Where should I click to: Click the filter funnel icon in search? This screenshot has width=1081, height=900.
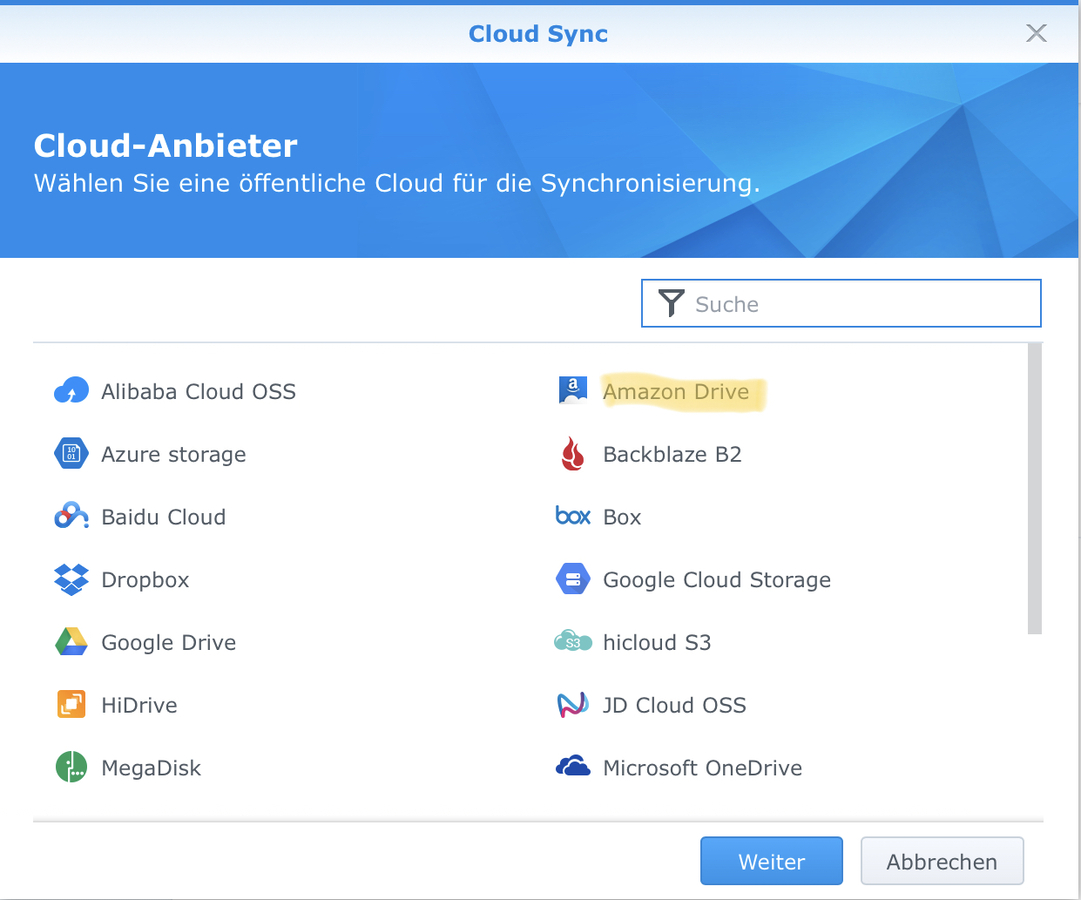671,304
